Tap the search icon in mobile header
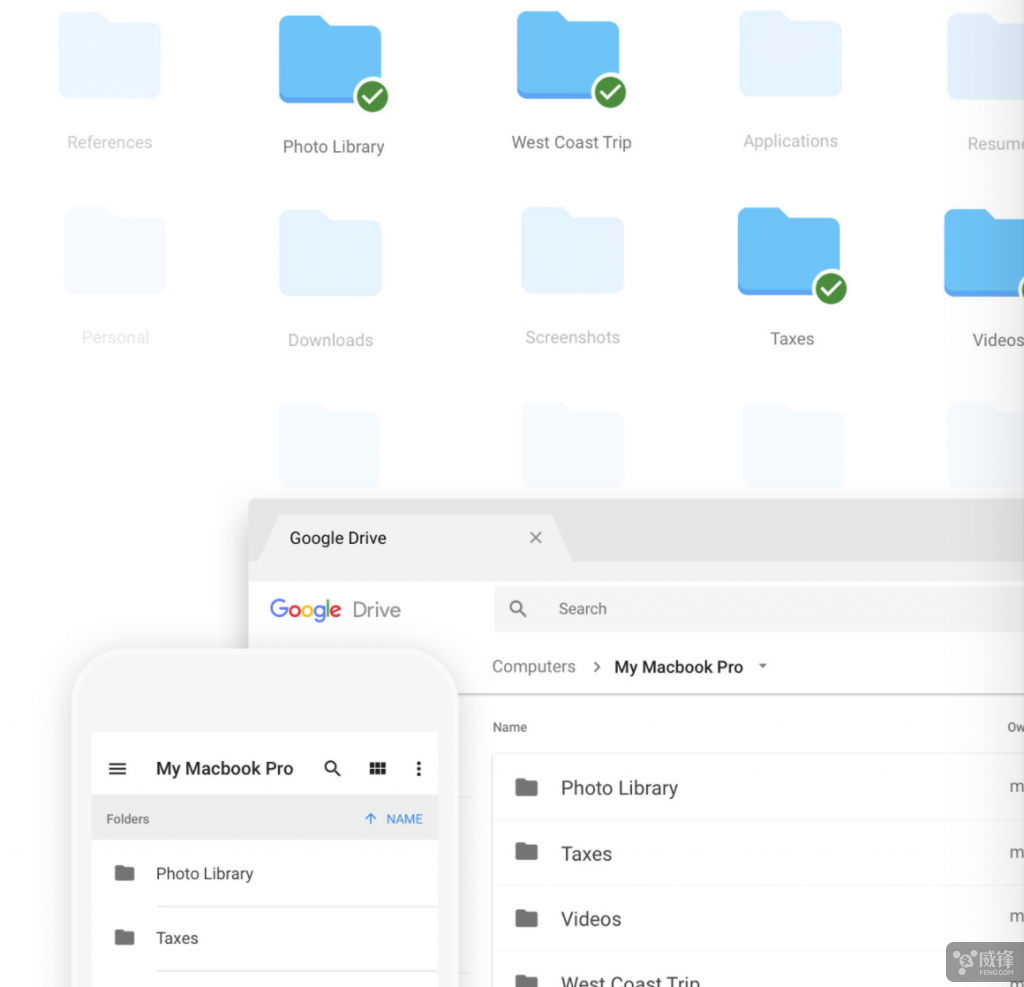This screenshot has width=1024, height=987. click(333, 769)
